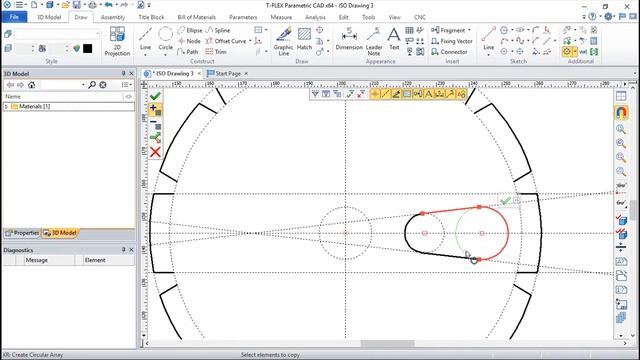Click the black color swatch in Style
This screenshot has width=640, height=360.
pos(88,49)
